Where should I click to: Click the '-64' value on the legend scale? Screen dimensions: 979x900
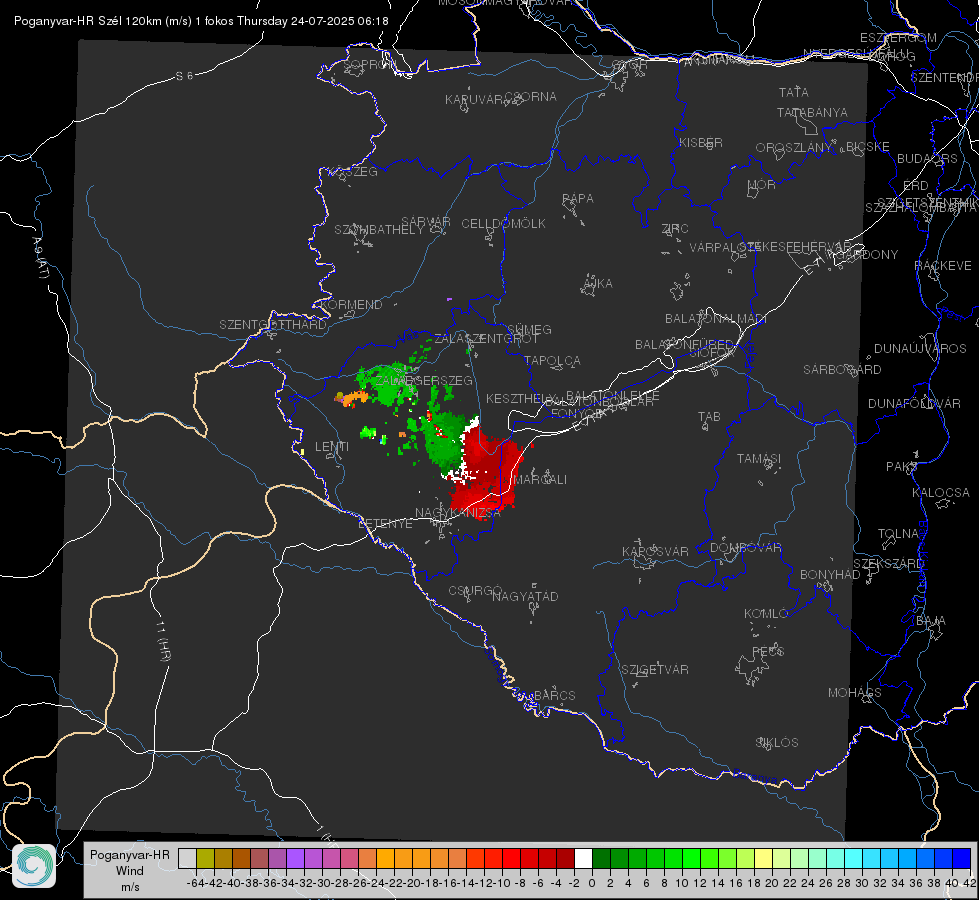point(196,883)
